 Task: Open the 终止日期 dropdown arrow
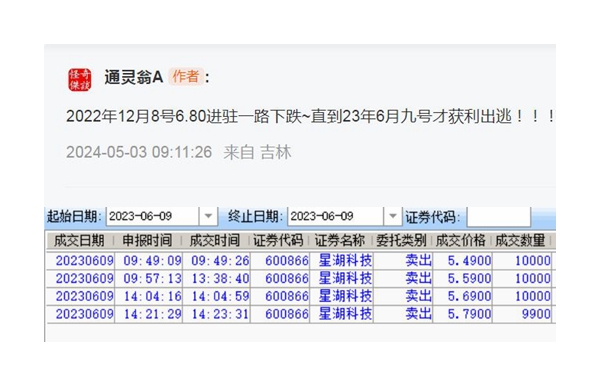point(393,216)
